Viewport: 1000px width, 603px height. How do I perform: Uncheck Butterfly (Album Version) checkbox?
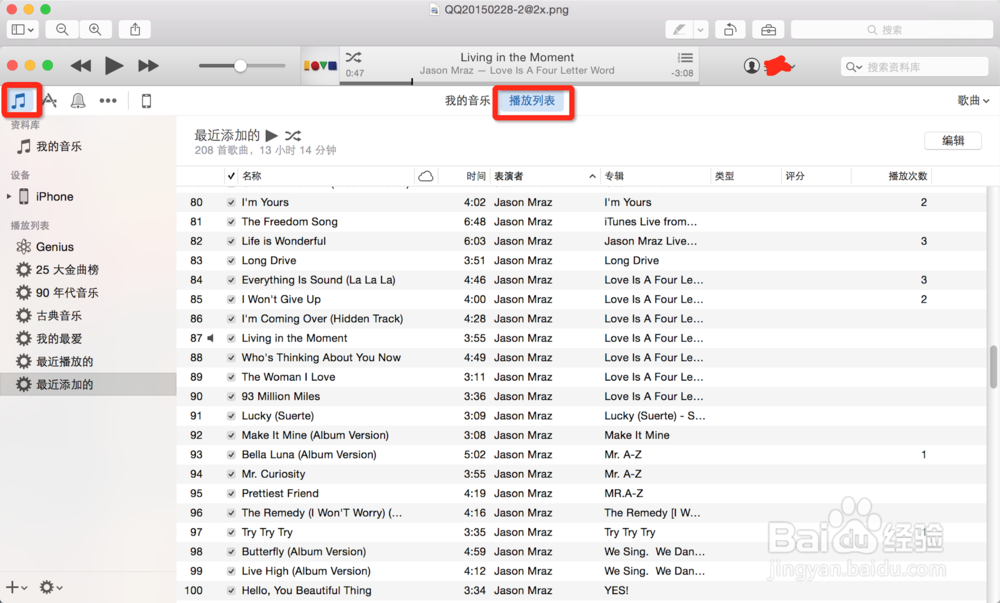point(231,551)
